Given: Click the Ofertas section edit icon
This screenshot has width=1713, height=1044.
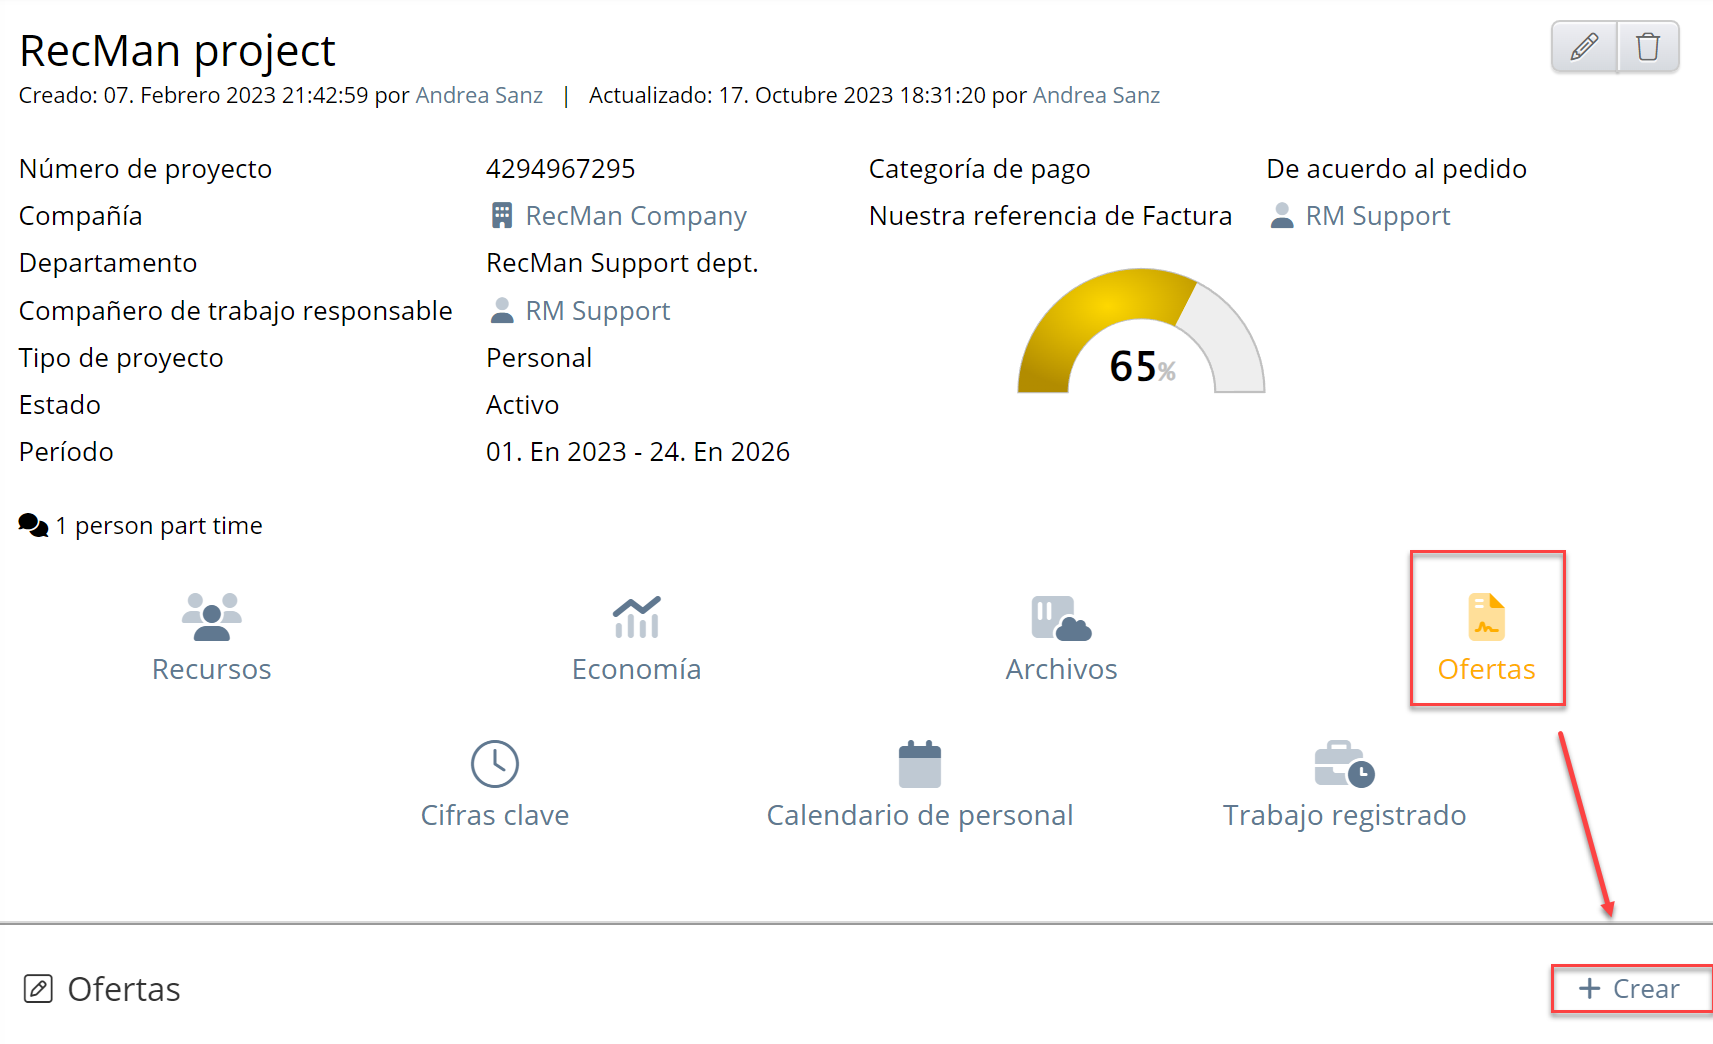Looking at the screenshot, I should click(x=38, y=989).
